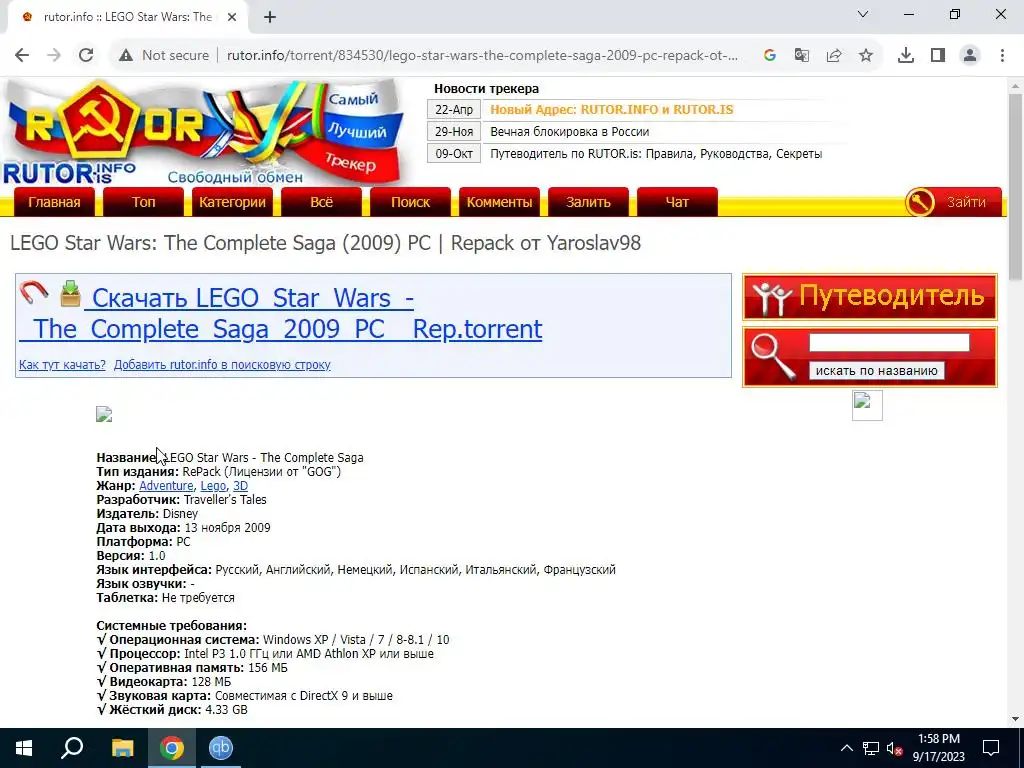This screenshot has width=1024, height=768.
Task: Bookmark this page with the star icon
Action: (x=865, y=56)
